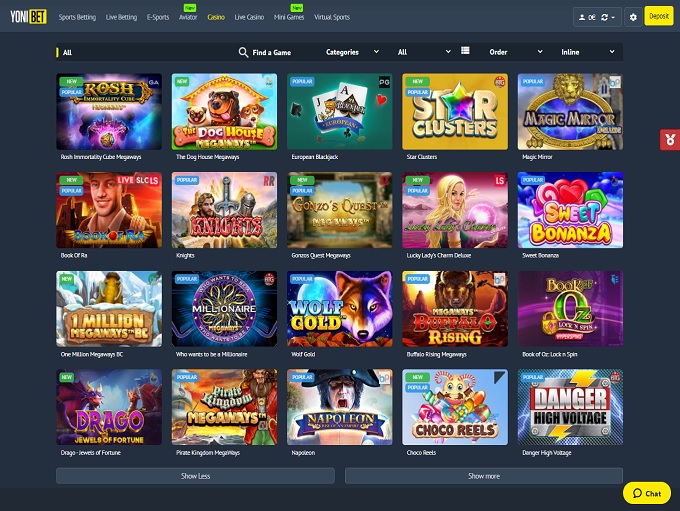
Task: Open Lucky Lady's Charm Deluxe thumbnail
Action: click(x=455, y=210)
